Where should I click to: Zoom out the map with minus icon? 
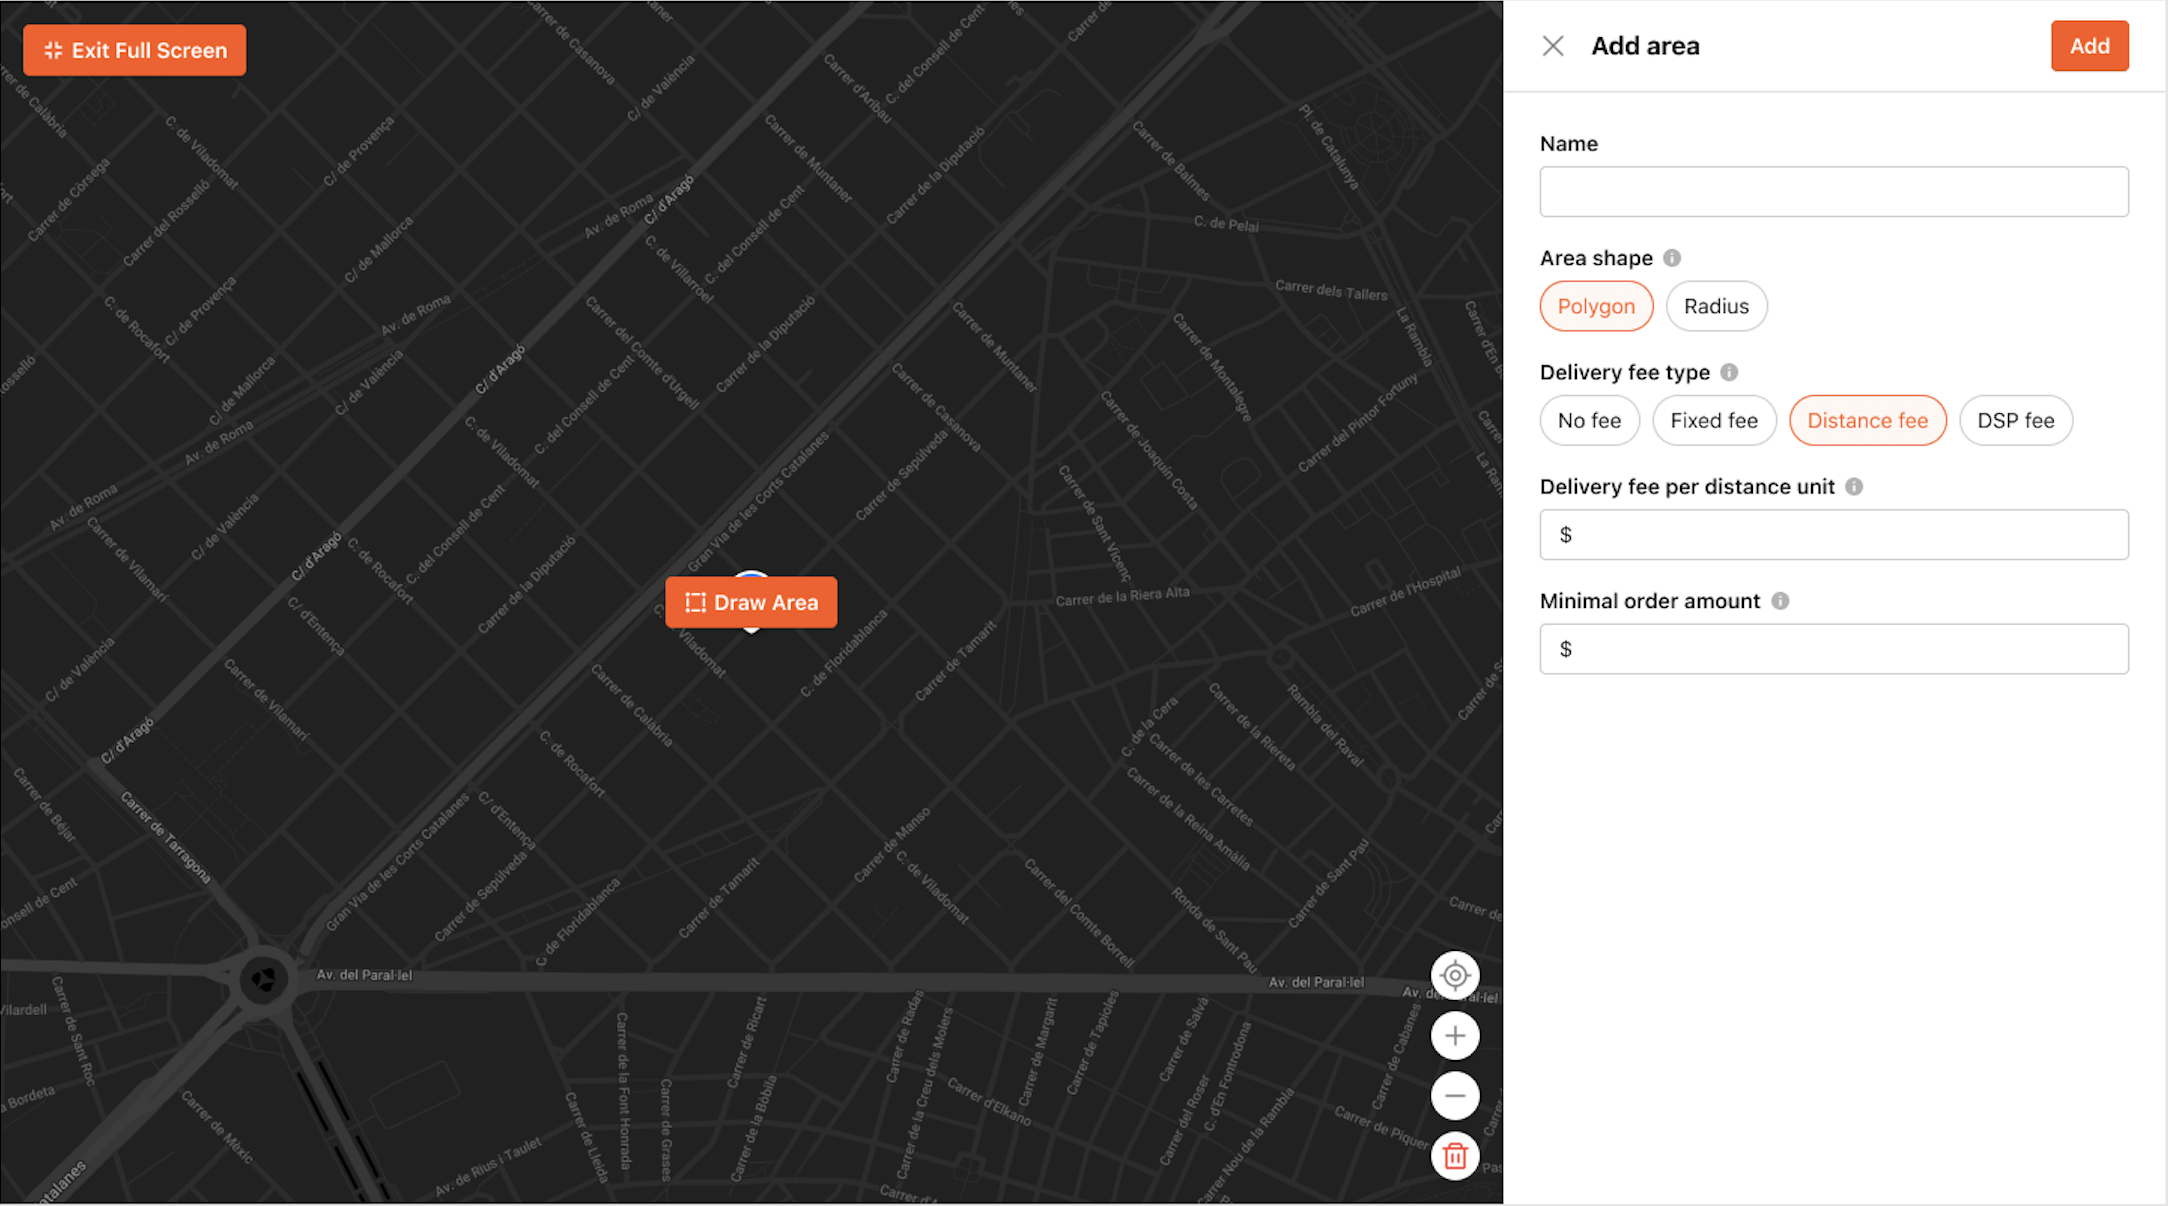1455,1096
